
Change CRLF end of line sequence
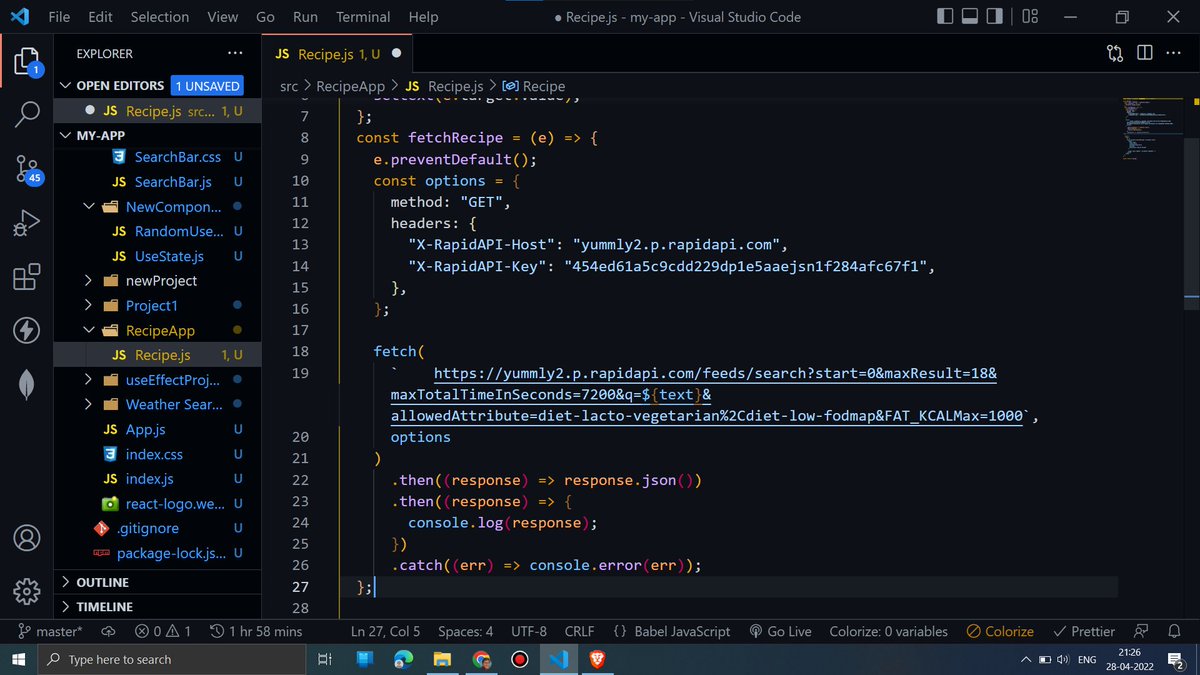(x=579, y=631)
